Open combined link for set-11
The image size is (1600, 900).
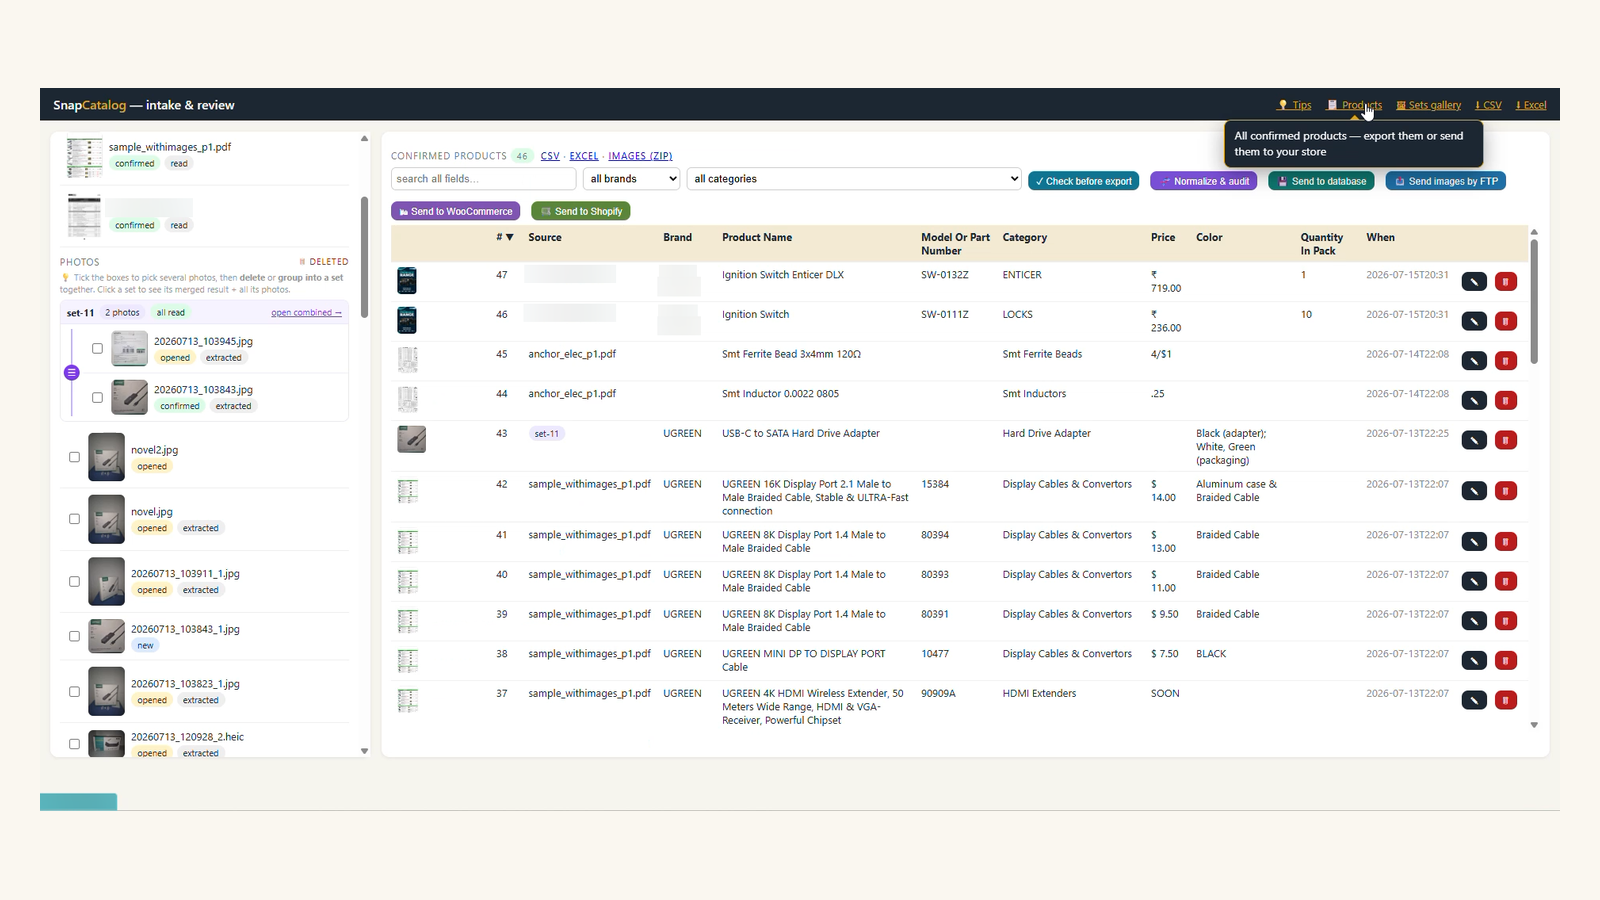point(306,313)
